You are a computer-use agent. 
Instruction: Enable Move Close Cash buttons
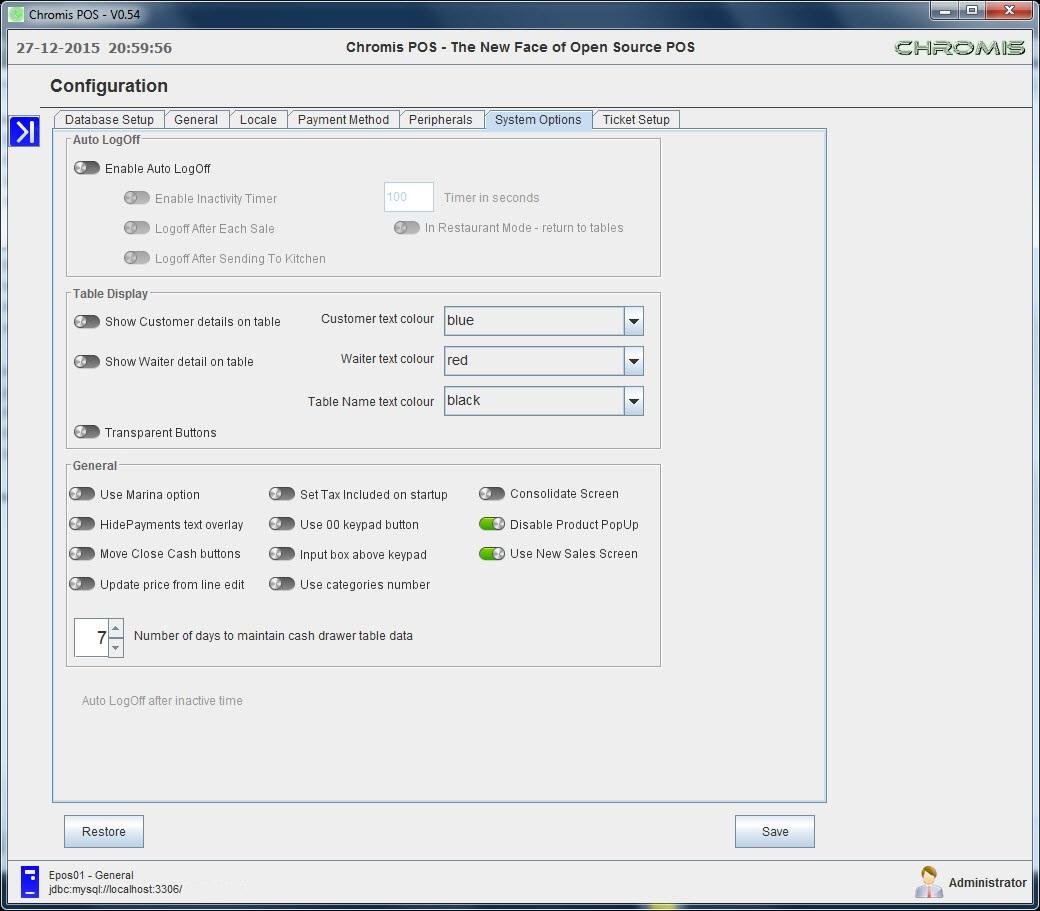(x=82, y=554)
